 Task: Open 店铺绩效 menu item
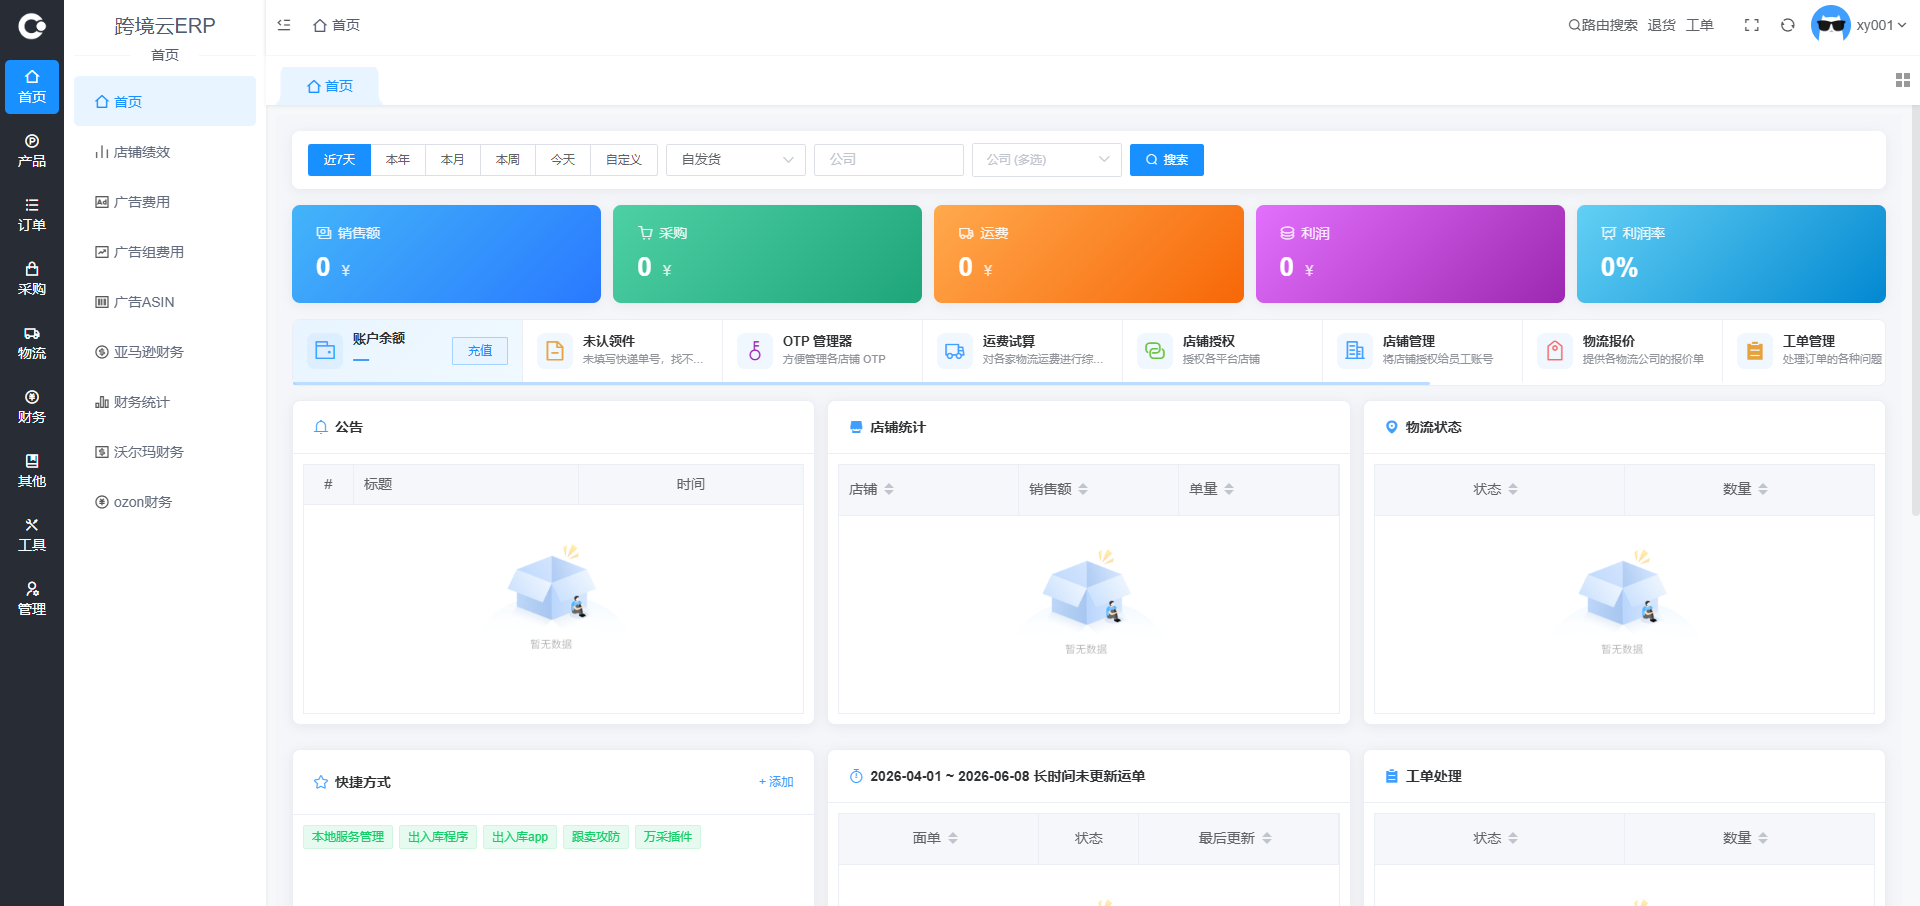tap(165, 152)
